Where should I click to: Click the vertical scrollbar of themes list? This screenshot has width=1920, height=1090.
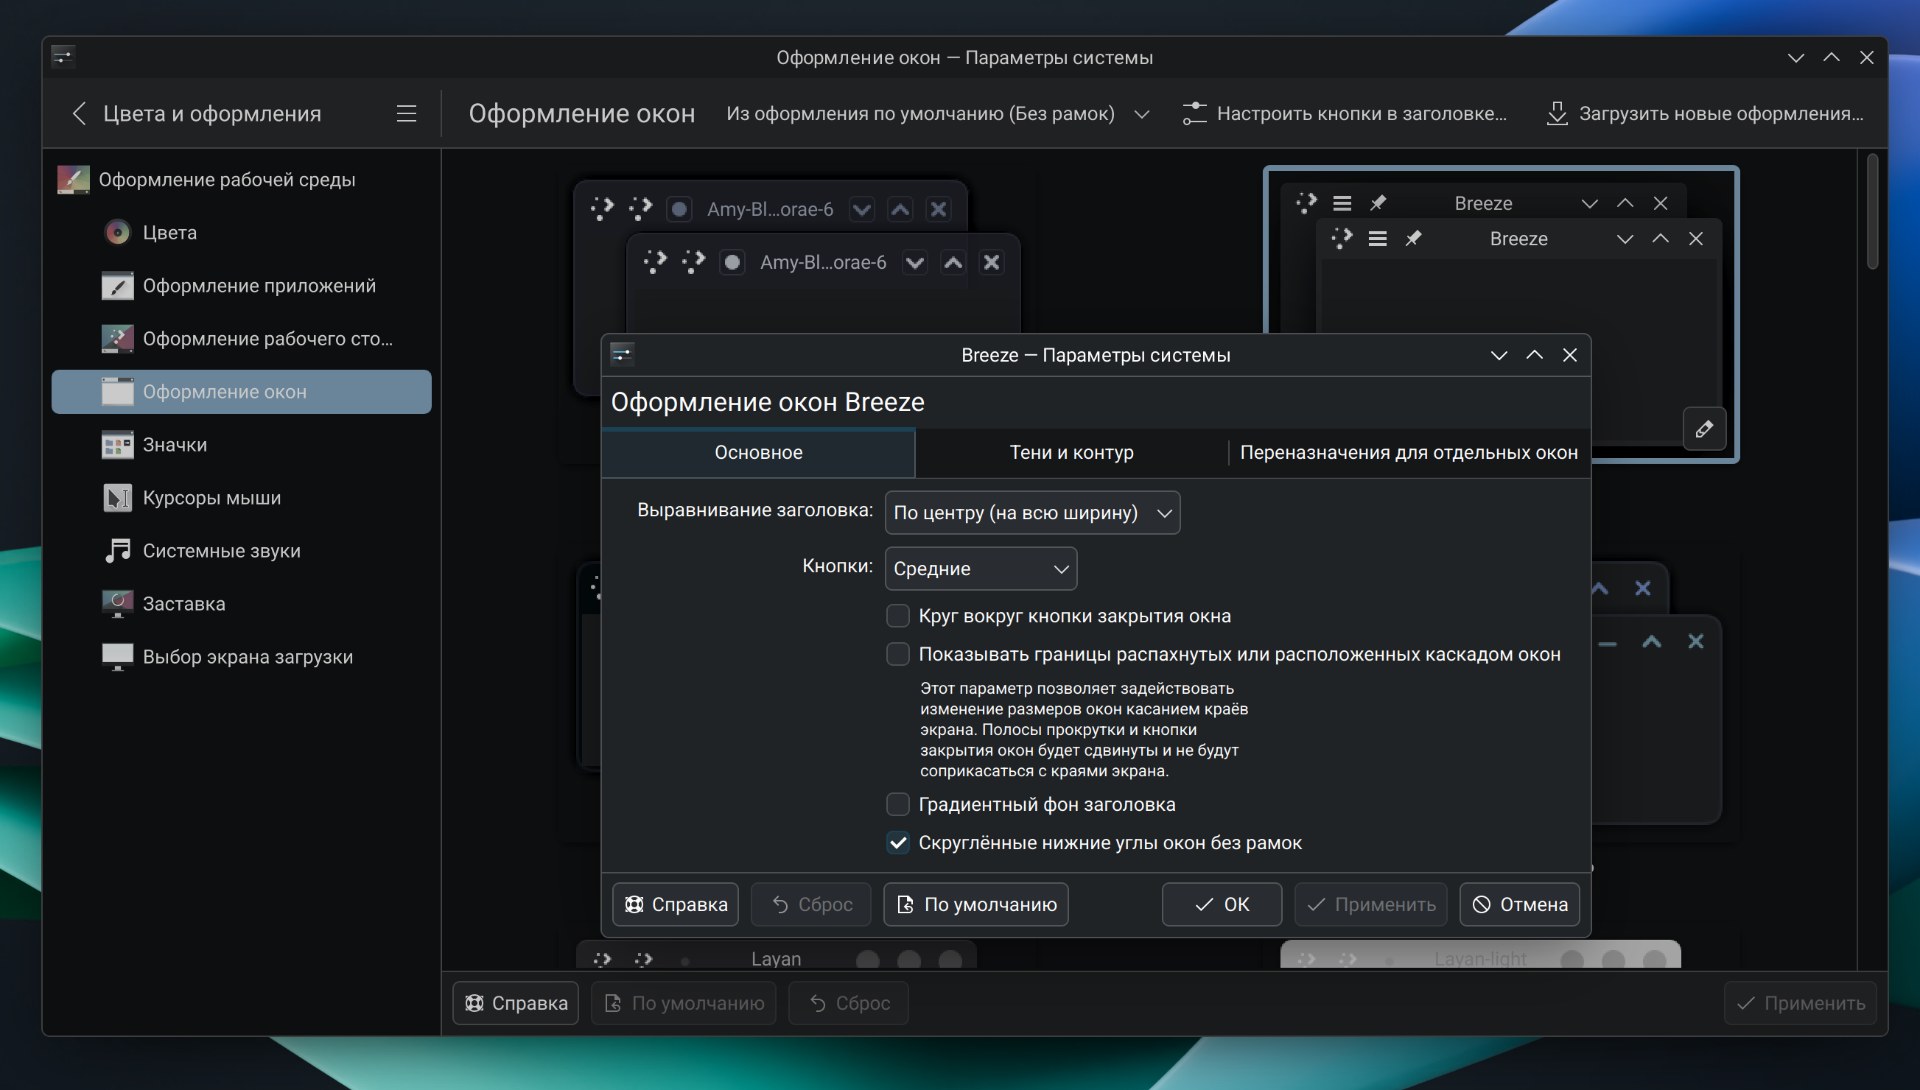[x=1872, y=210]
